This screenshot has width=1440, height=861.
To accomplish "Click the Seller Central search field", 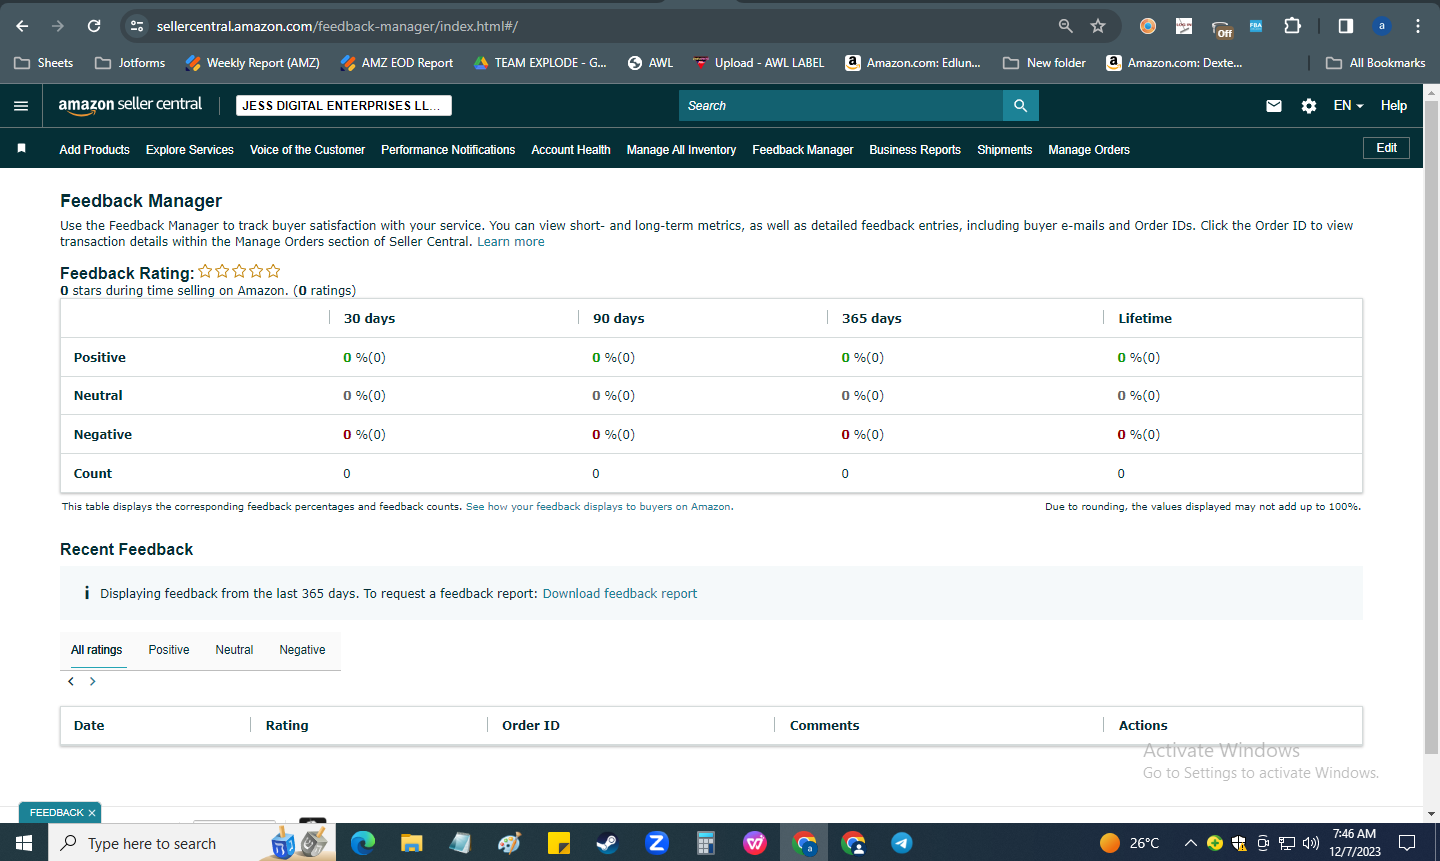I will (x=841, y=105).
